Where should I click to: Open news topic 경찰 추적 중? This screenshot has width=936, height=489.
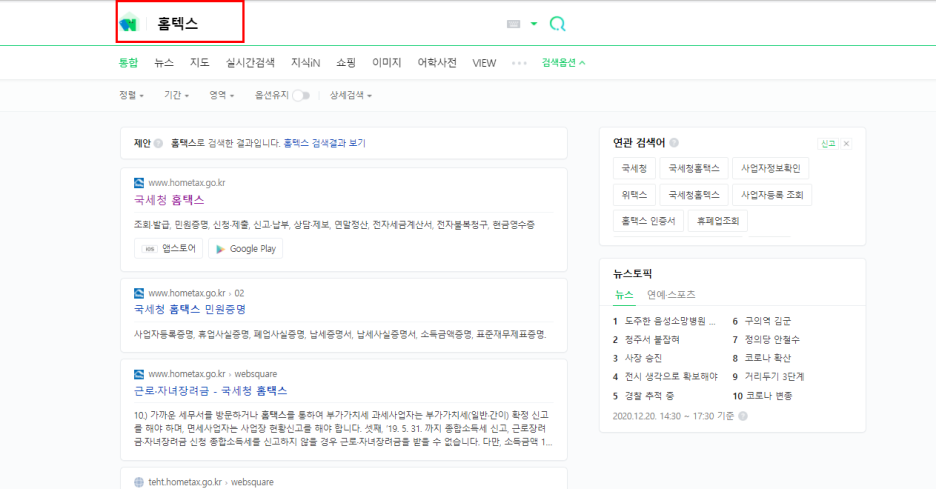click(649, 396)
